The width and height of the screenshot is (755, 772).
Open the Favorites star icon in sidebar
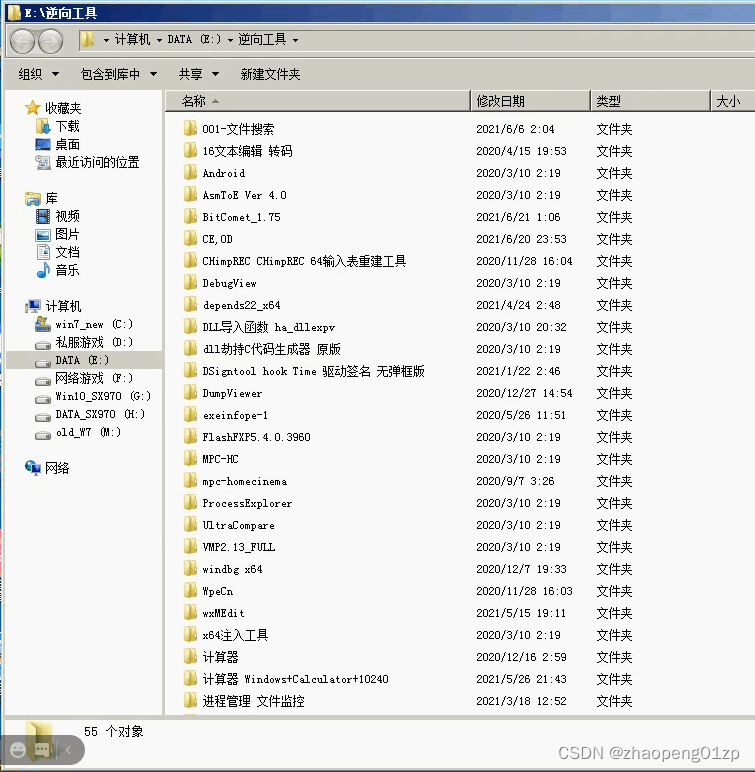[33, 107]
